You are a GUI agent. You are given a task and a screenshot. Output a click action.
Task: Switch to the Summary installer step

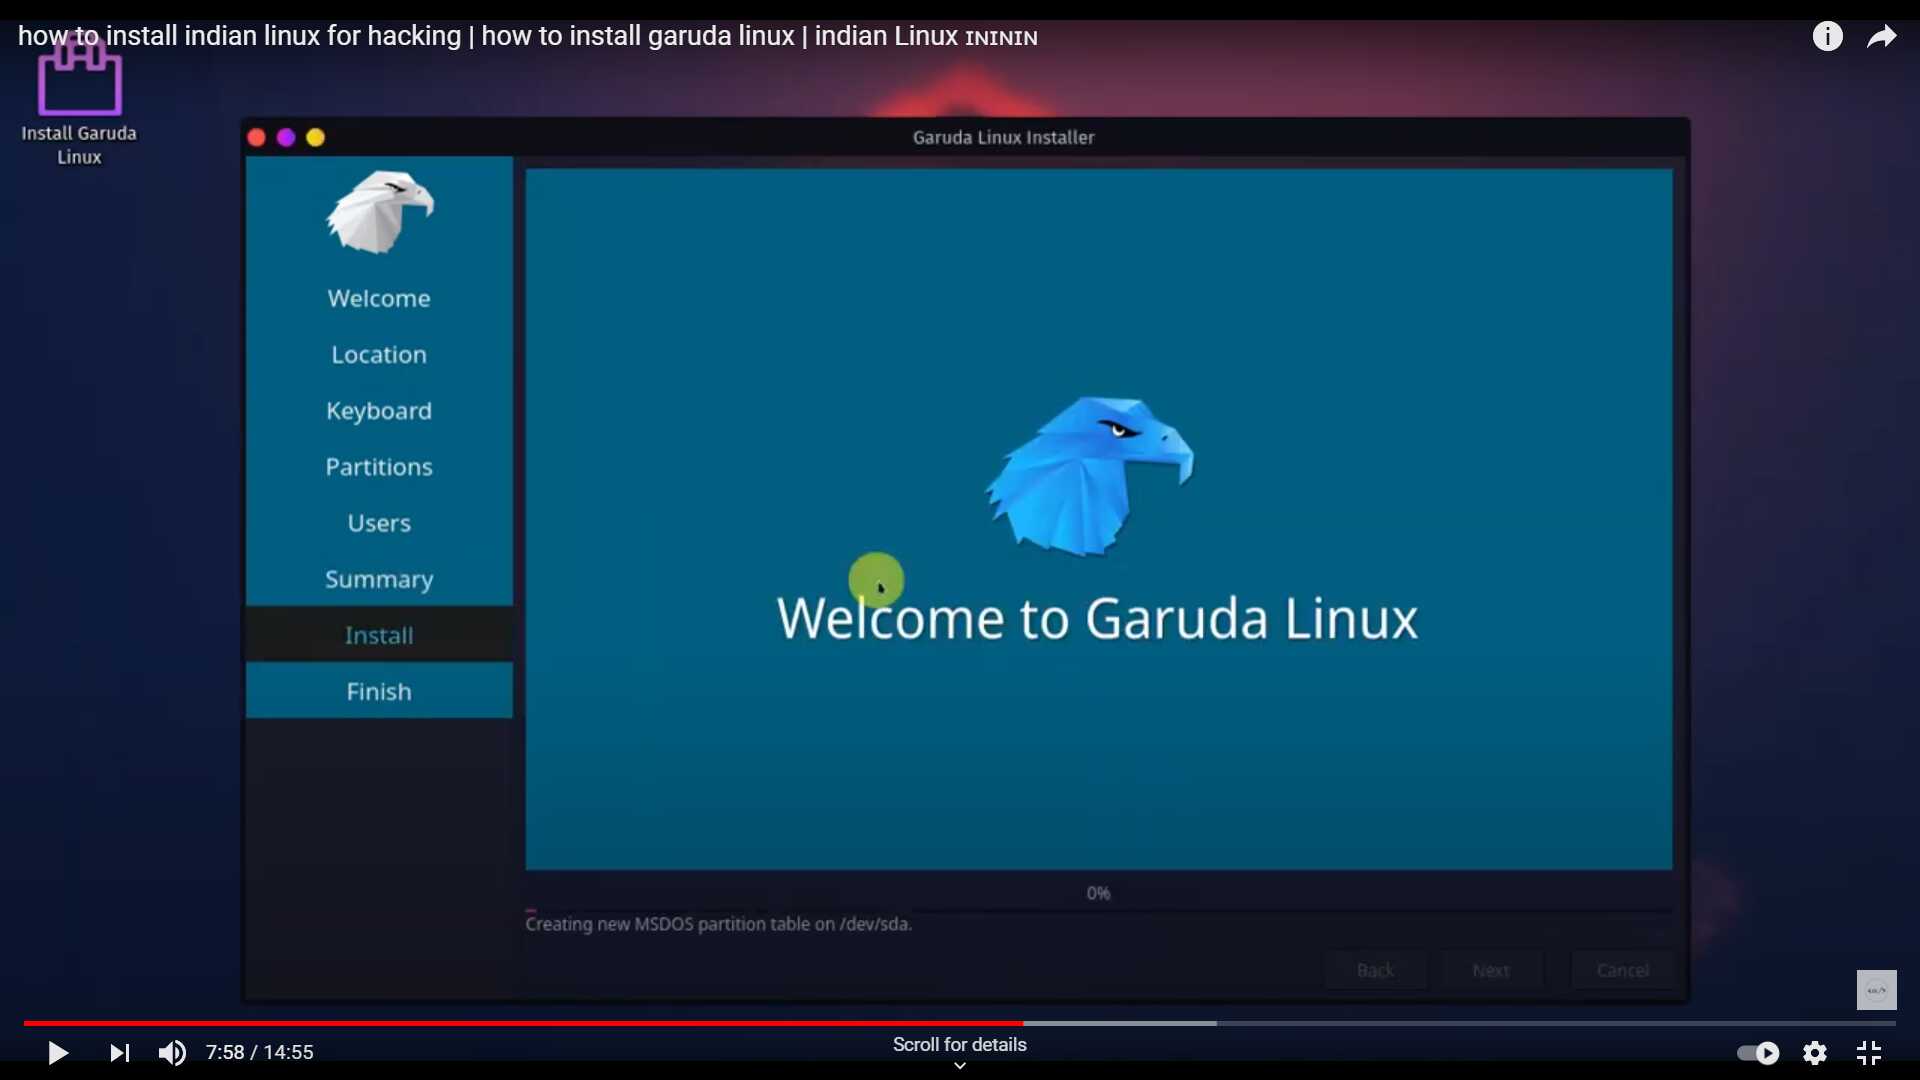pos(378,578)
